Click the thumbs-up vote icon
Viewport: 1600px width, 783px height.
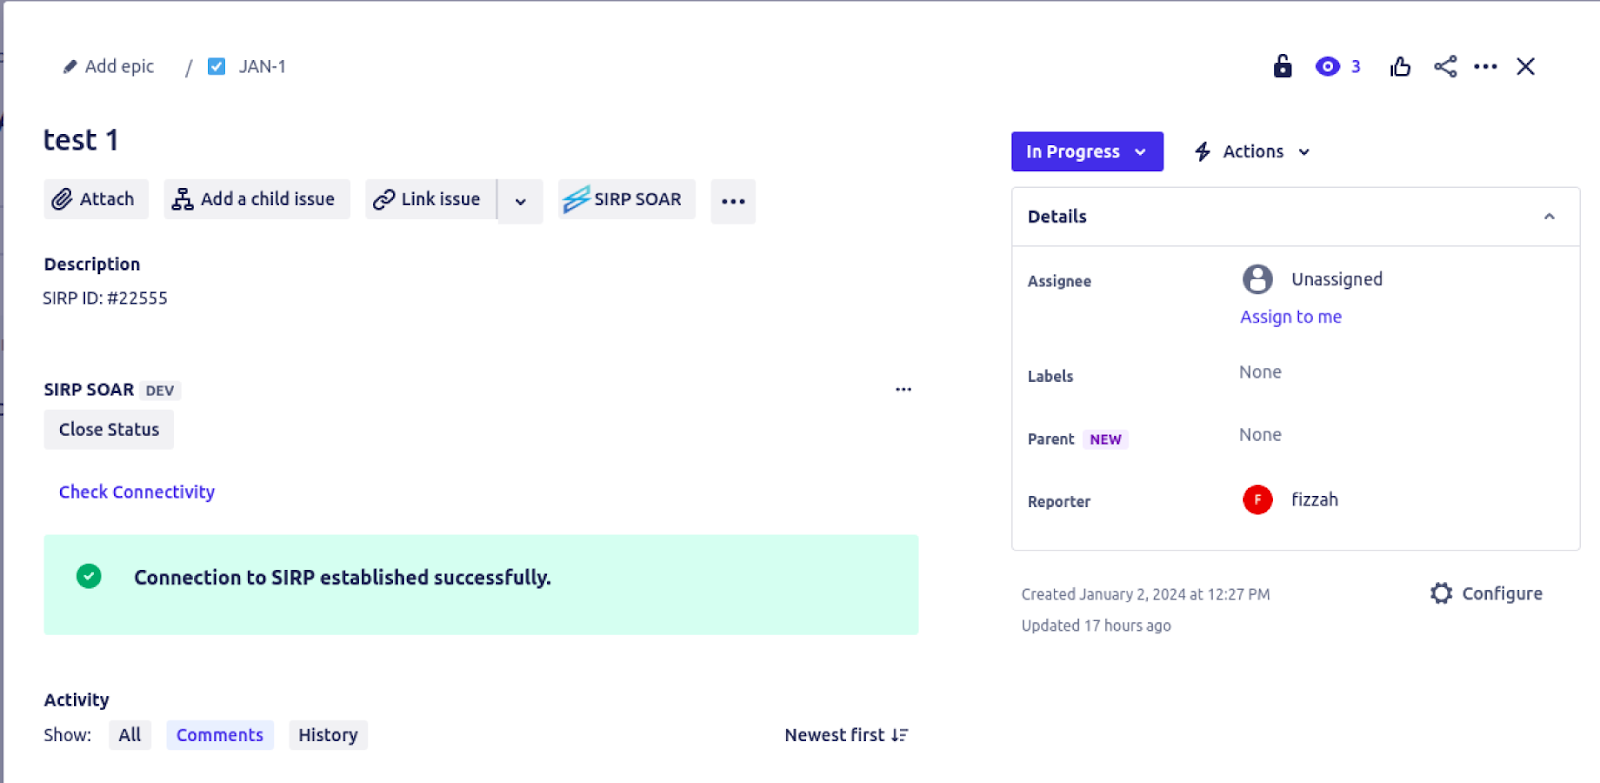pos(1400,66)
